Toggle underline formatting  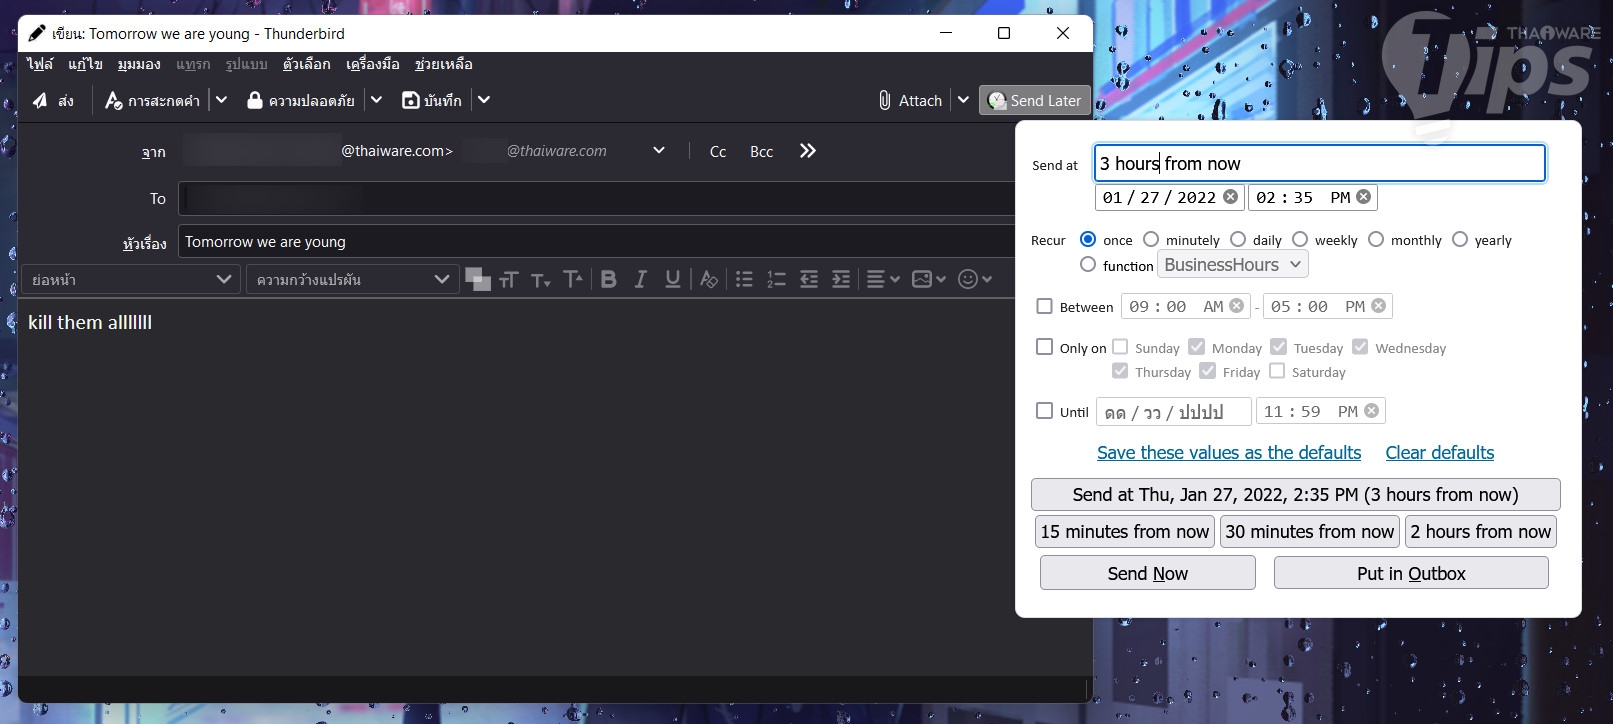[x=673, y=279]
